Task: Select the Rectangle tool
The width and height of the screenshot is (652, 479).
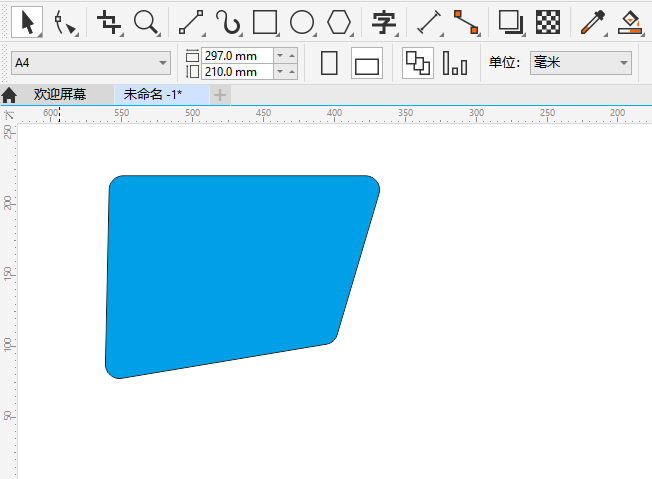Action: click(264, 21)
